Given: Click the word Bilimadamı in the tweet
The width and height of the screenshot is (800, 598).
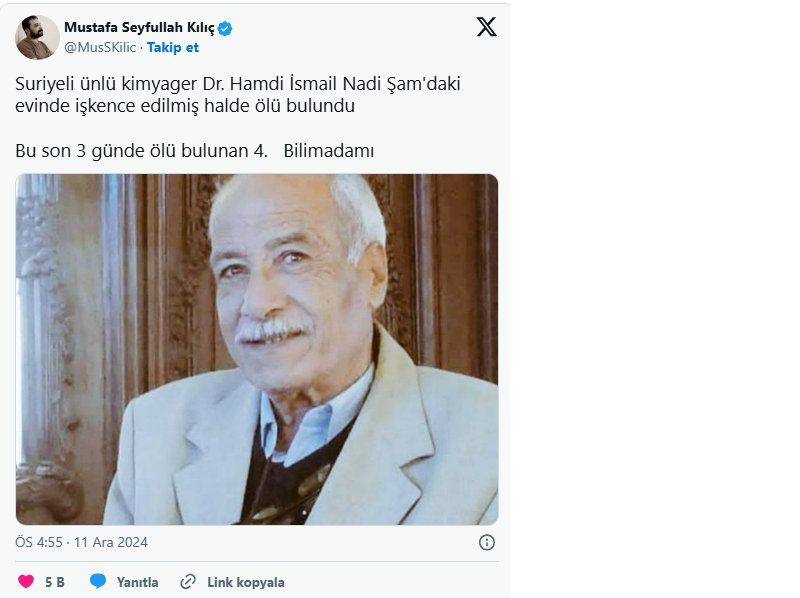Looking at the screenshot, I should coord(328,151).
